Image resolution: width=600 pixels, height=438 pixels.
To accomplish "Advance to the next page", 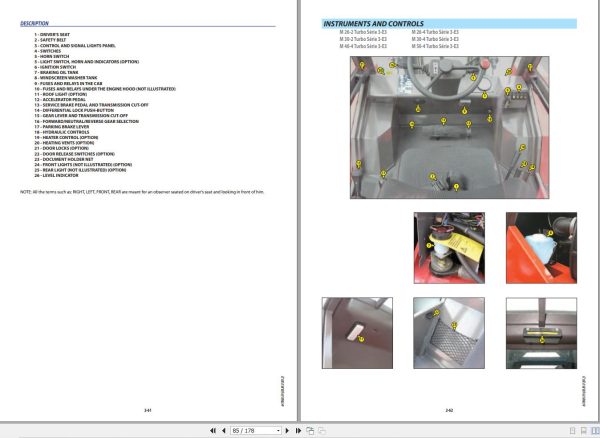I will (287, 431).
